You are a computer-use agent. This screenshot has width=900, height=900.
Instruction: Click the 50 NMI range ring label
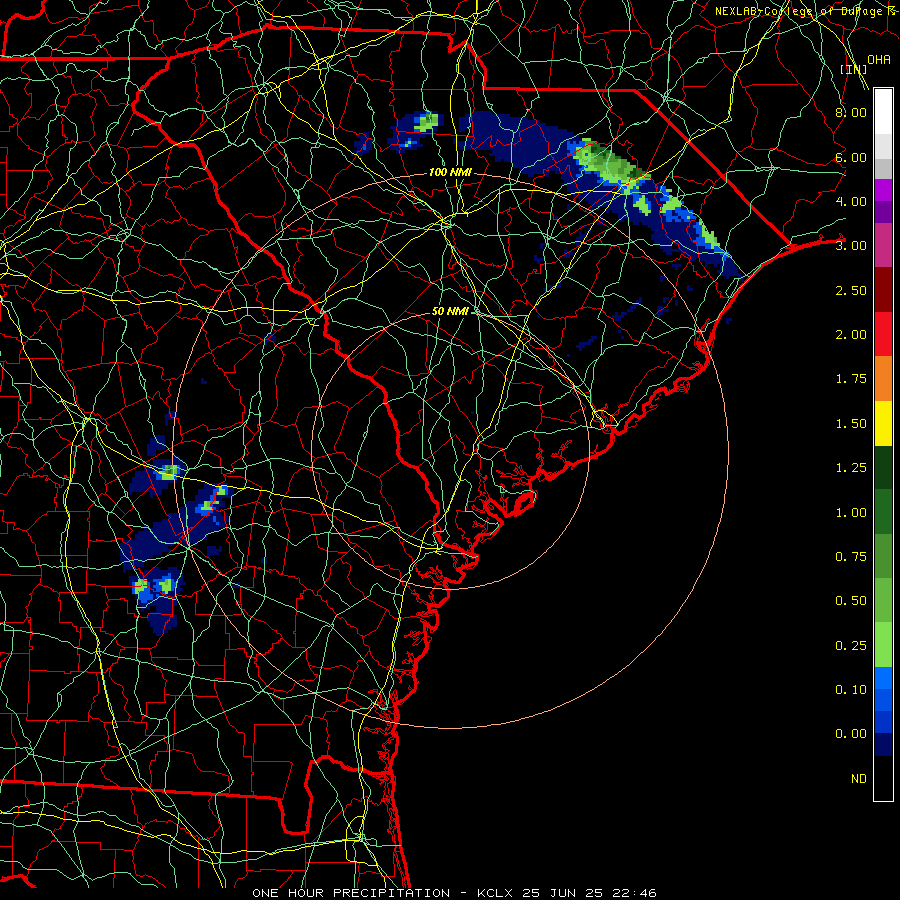click(x=450, y=311)
